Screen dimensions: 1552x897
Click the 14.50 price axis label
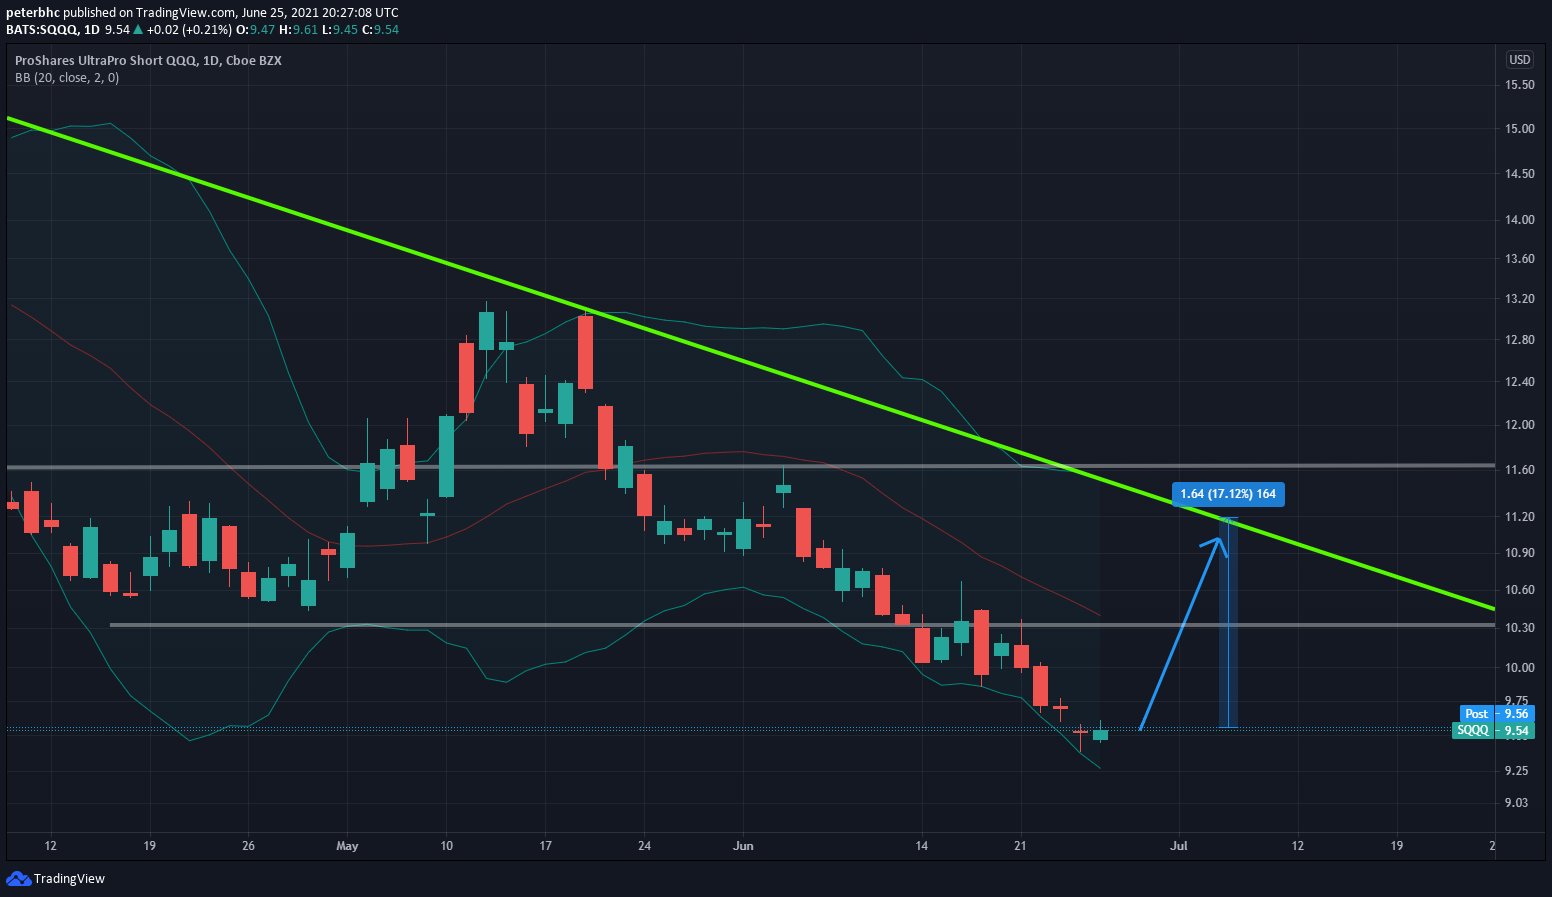1519,174
